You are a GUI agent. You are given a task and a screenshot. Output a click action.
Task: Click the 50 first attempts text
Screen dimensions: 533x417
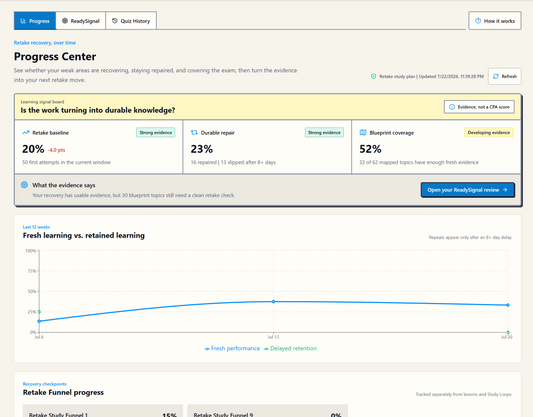coord(66,162)
